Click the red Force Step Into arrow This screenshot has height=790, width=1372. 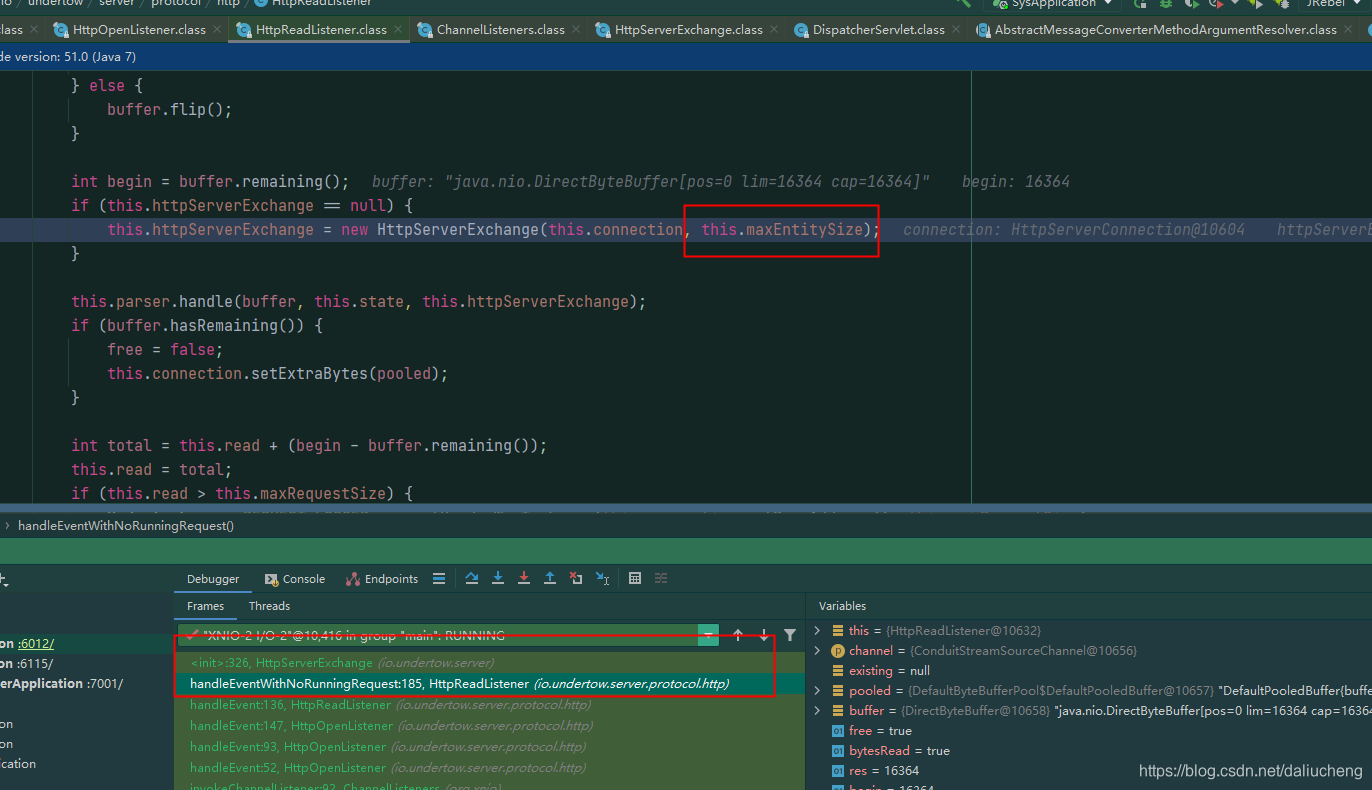coord(524,578)
